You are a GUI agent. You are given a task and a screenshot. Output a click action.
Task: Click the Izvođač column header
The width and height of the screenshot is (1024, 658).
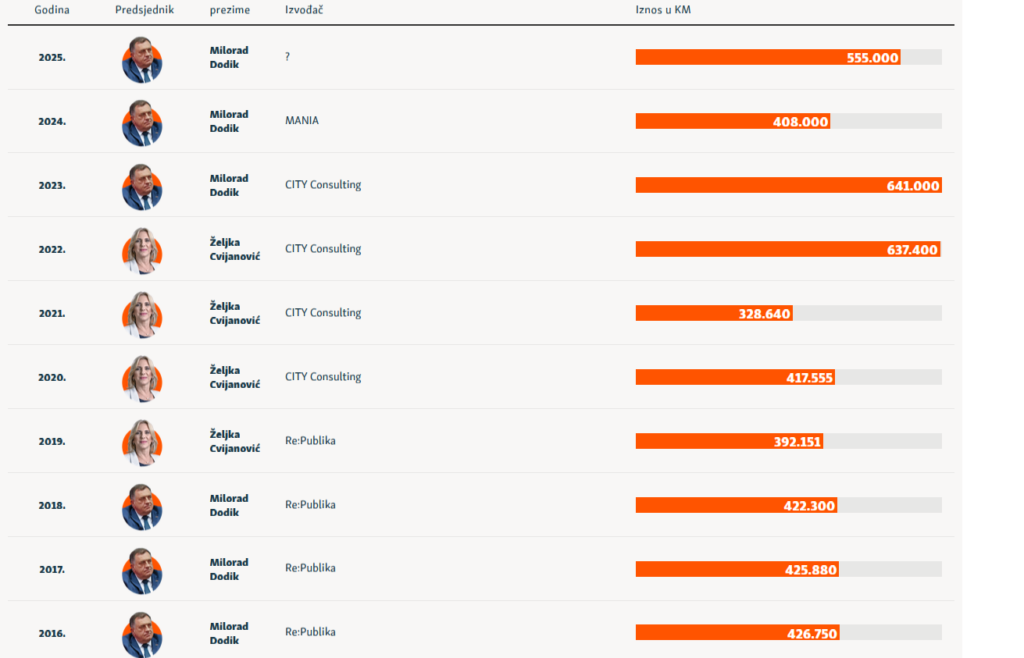[304, 10]
